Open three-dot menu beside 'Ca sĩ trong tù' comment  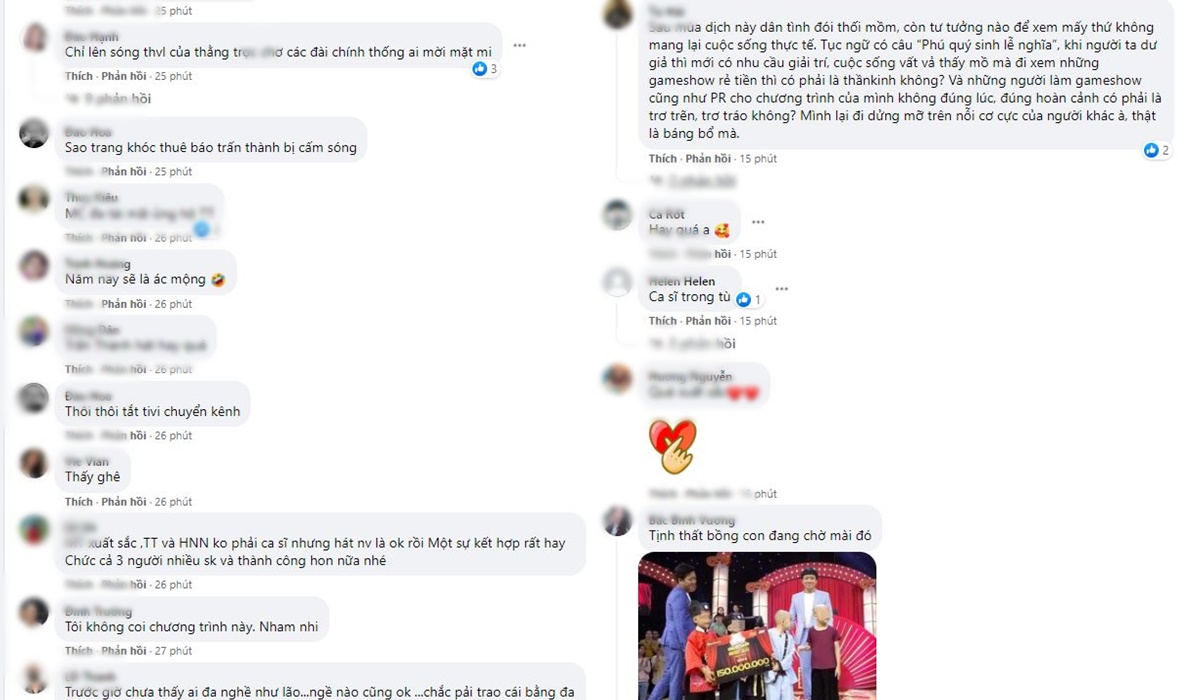pos(781,289)
